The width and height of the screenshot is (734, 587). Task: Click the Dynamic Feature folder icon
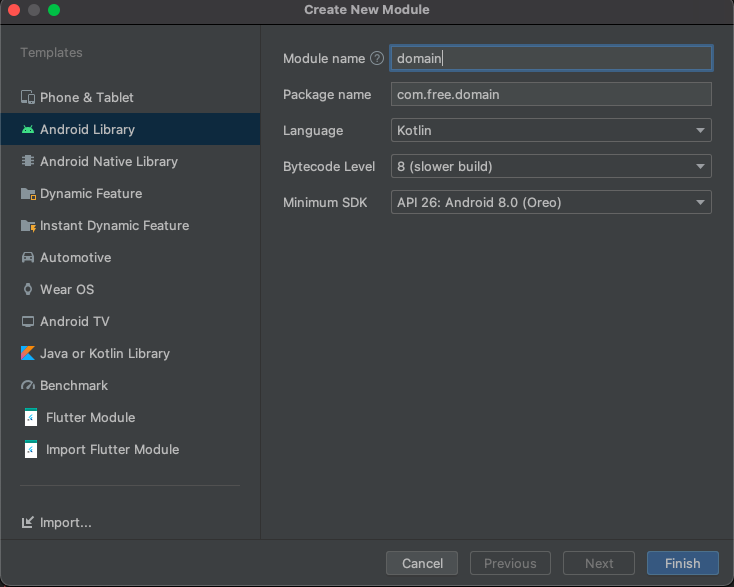coord(28,193)
